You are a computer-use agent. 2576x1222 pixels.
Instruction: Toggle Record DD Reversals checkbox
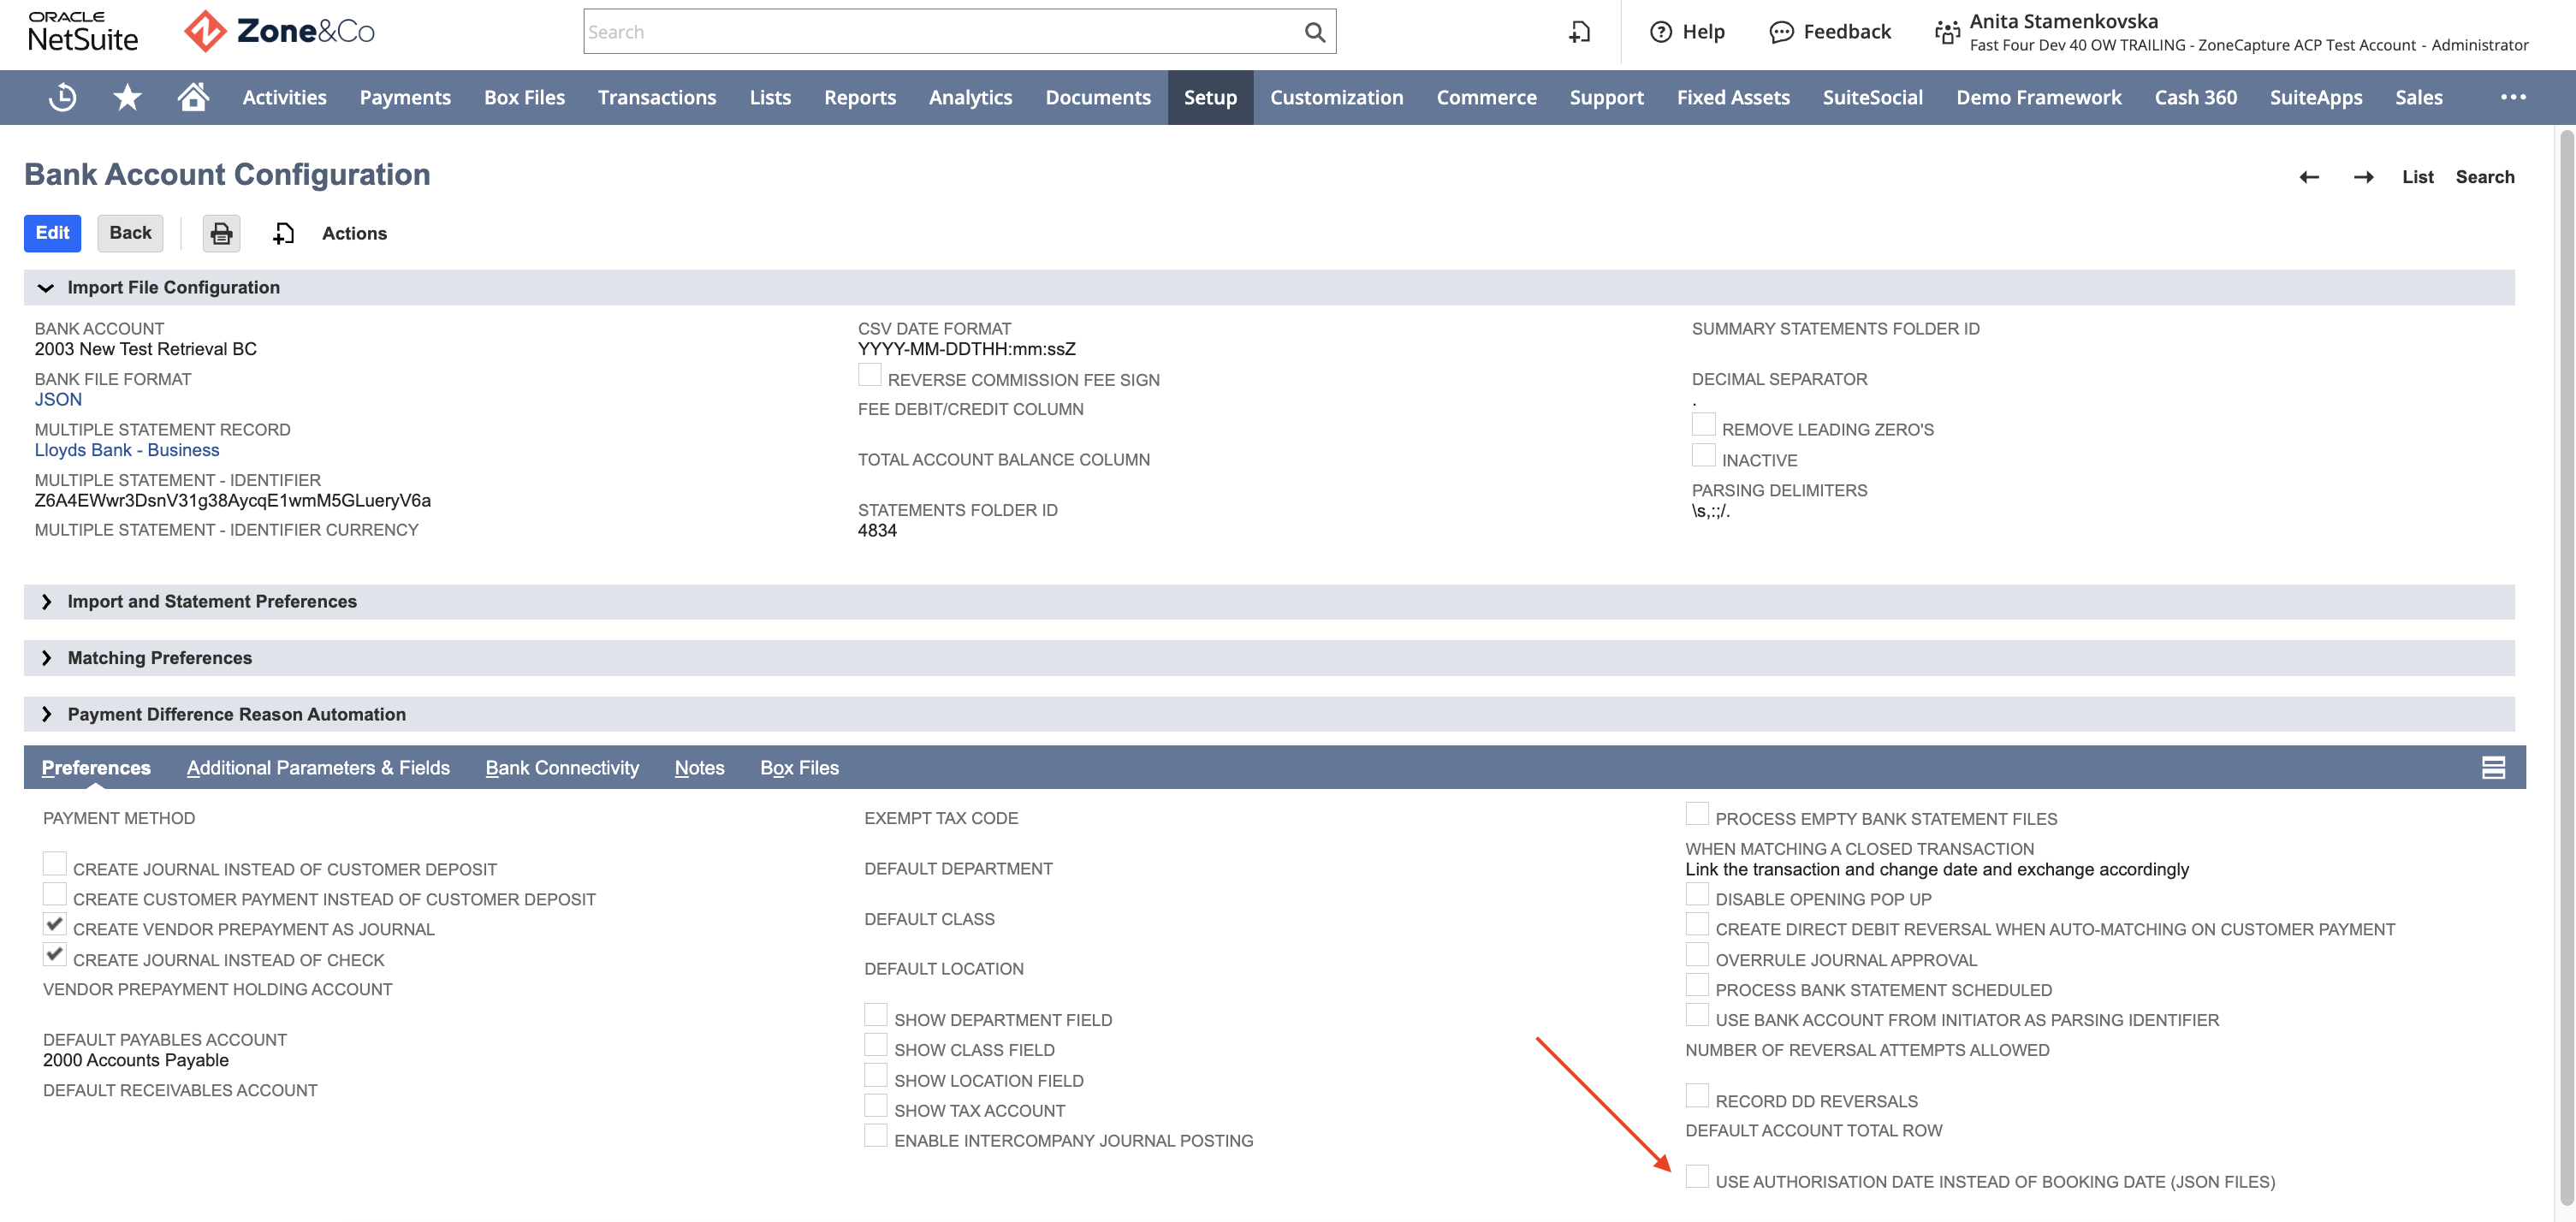pos(1697,1096)
